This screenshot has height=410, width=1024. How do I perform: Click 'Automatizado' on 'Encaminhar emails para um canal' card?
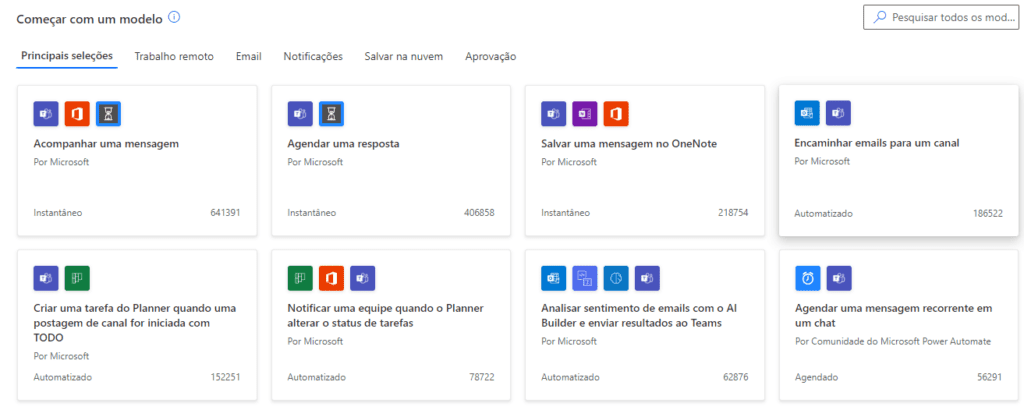824,213
